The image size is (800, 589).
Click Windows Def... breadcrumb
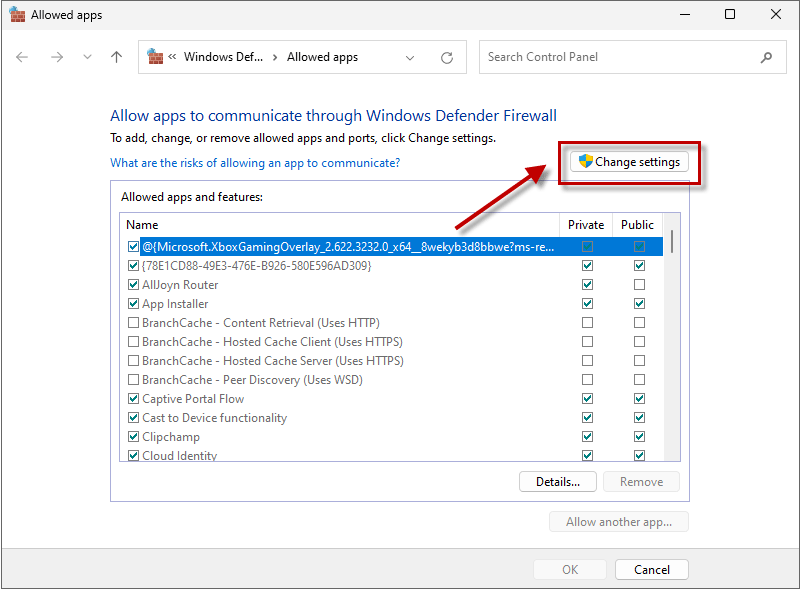pos(223,57)
